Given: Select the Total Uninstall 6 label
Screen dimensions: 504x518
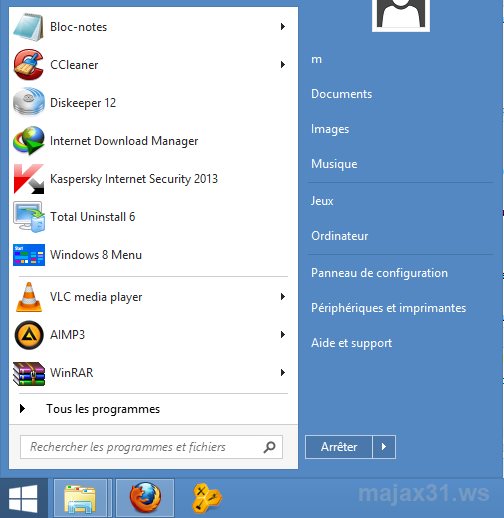Looking at the screenshot, I should pyautogui.click(x=93, y=217).
